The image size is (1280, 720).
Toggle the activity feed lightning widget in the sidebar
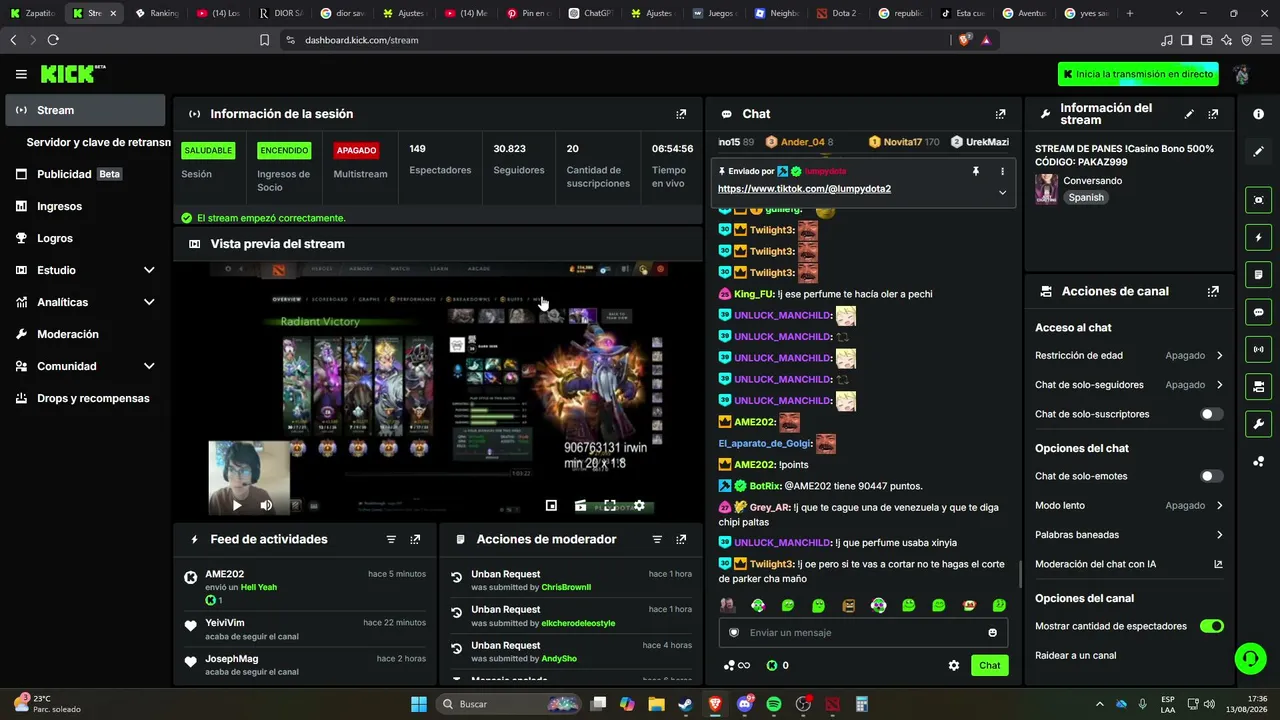[x=1258, y=238]
